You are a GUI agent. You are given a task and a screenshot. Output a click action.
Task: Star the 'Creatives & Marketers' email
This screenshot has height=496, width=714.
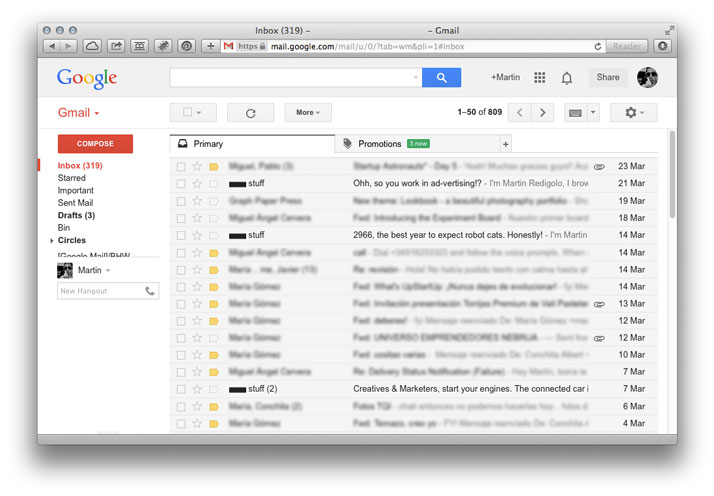pos(197,389)
